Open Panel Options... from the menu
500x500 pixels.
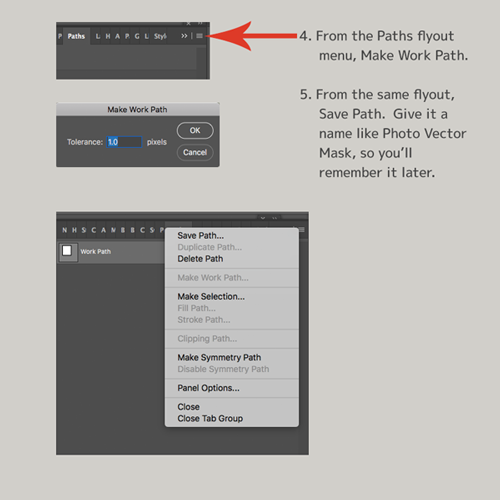208,388
